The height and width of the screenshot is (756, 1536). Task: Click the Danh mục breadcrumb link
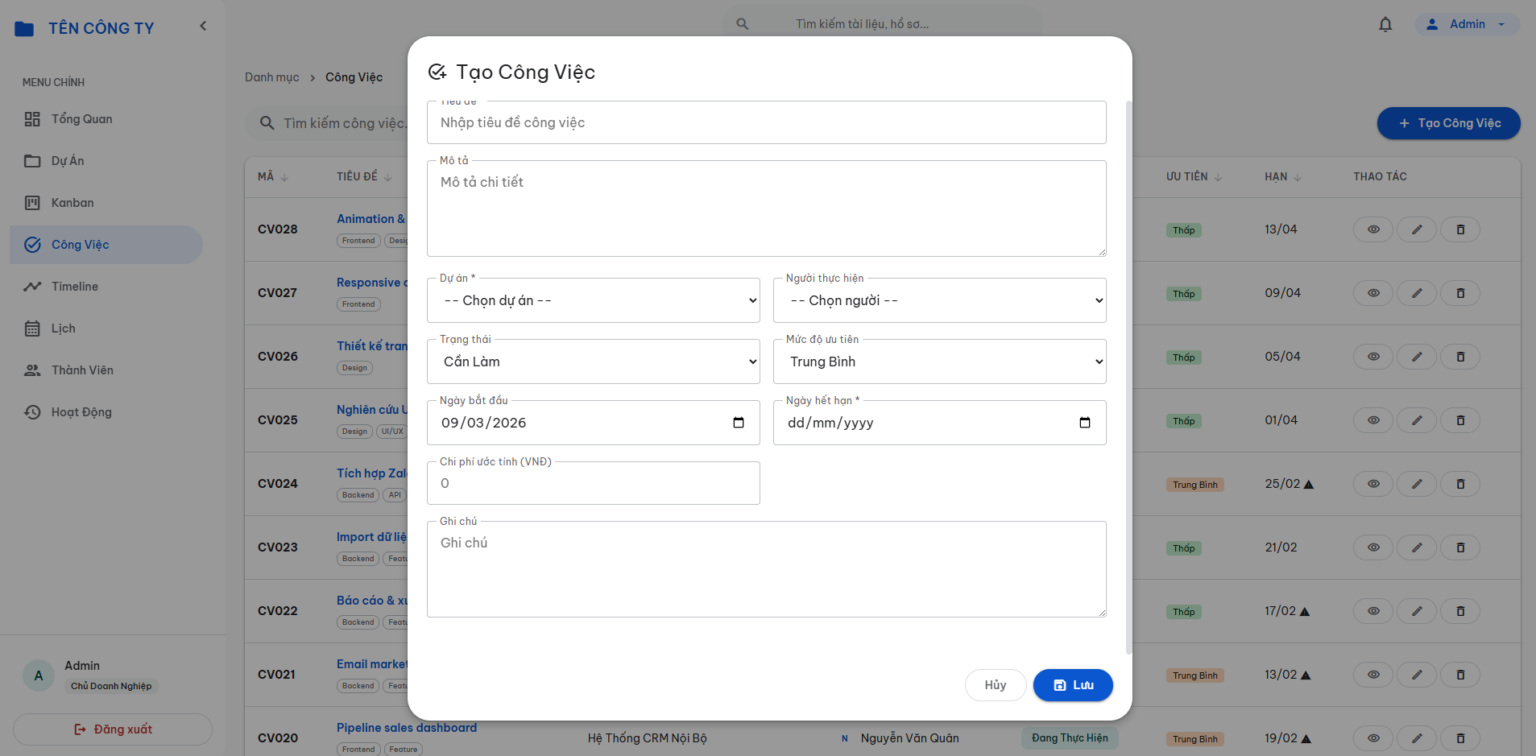click(272, 77)
